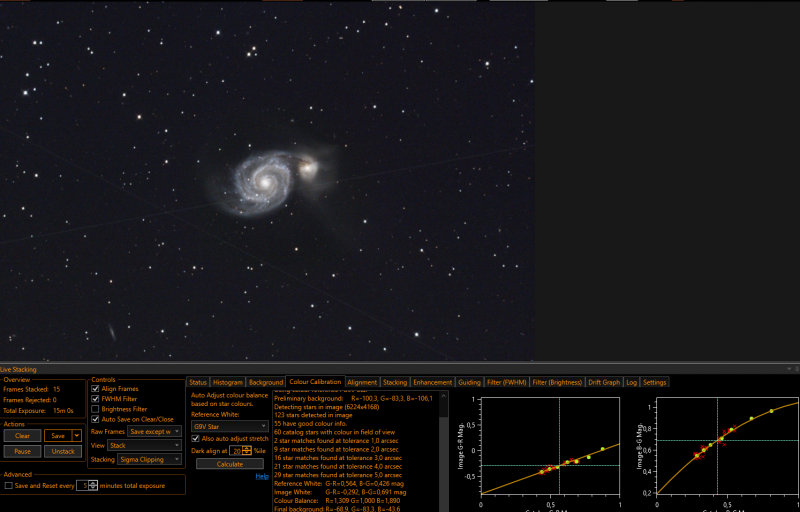This screenshot has width=800, height=512.
Task: Open the Live Stacking panel options arrow
Action: [x=789, y=369]
